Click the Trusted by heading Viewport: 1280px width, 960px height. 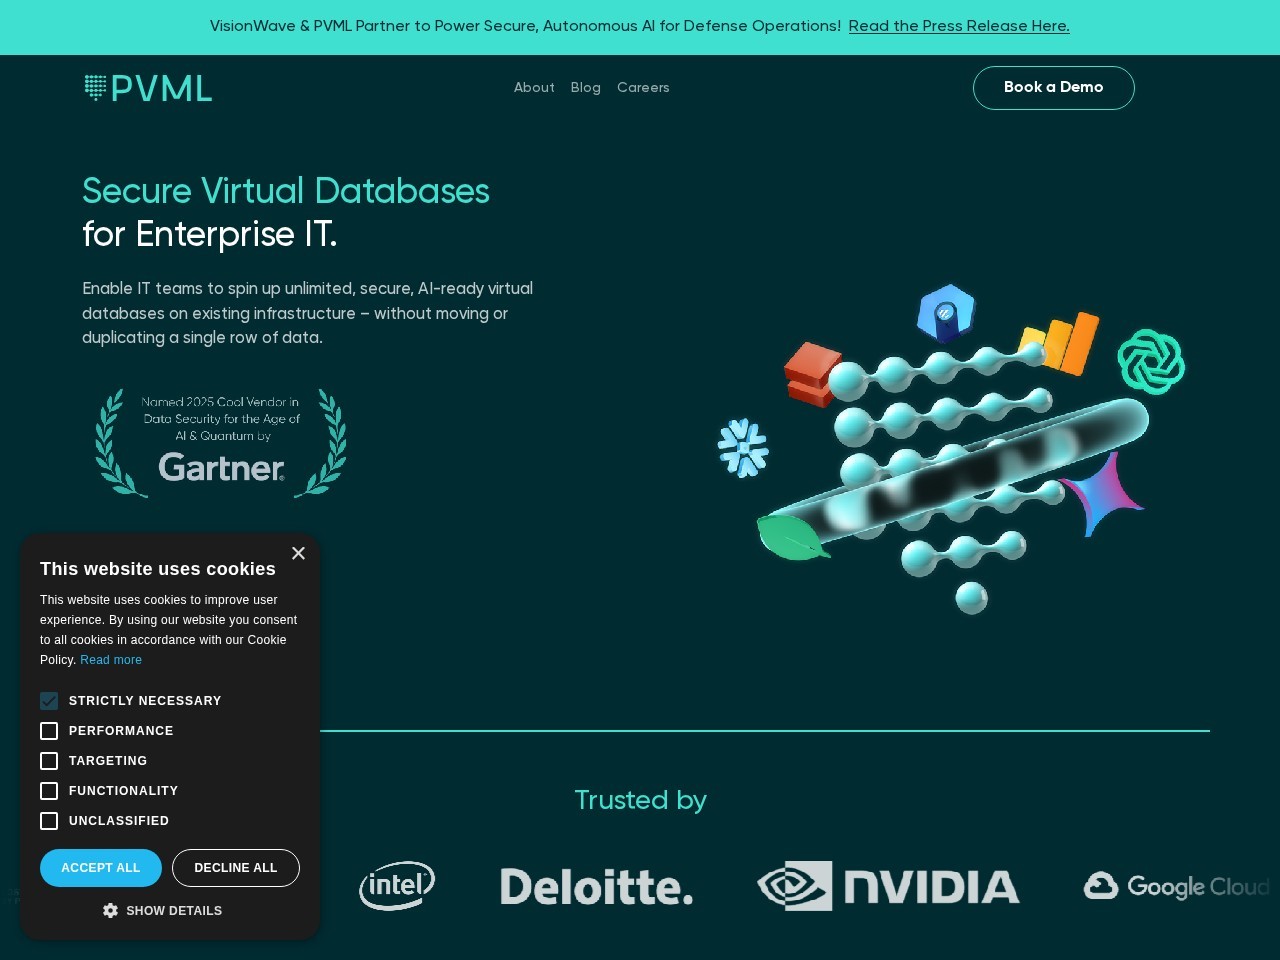pyautogui.click(x=640, y=800)
